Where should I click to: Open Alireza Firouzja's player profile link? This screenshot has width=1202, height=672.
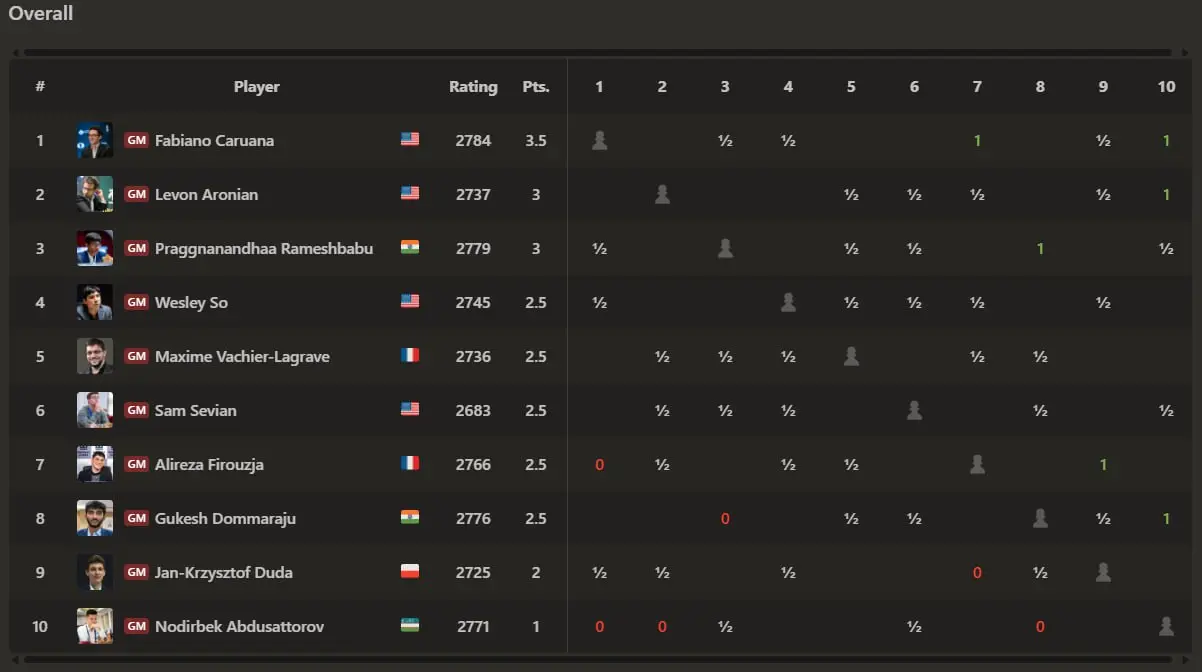coord(209,464)
